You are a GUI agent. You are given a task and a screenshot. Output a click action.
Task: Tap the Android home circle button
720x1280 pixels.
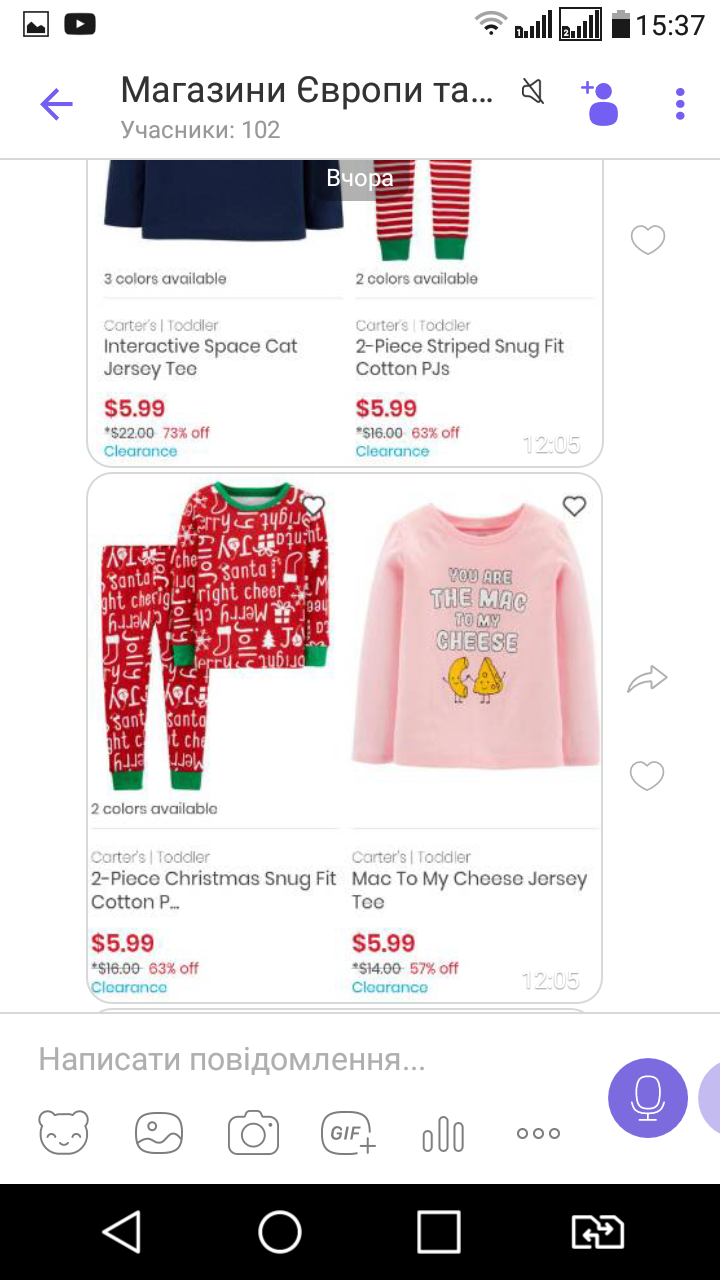coord(280,1232)
